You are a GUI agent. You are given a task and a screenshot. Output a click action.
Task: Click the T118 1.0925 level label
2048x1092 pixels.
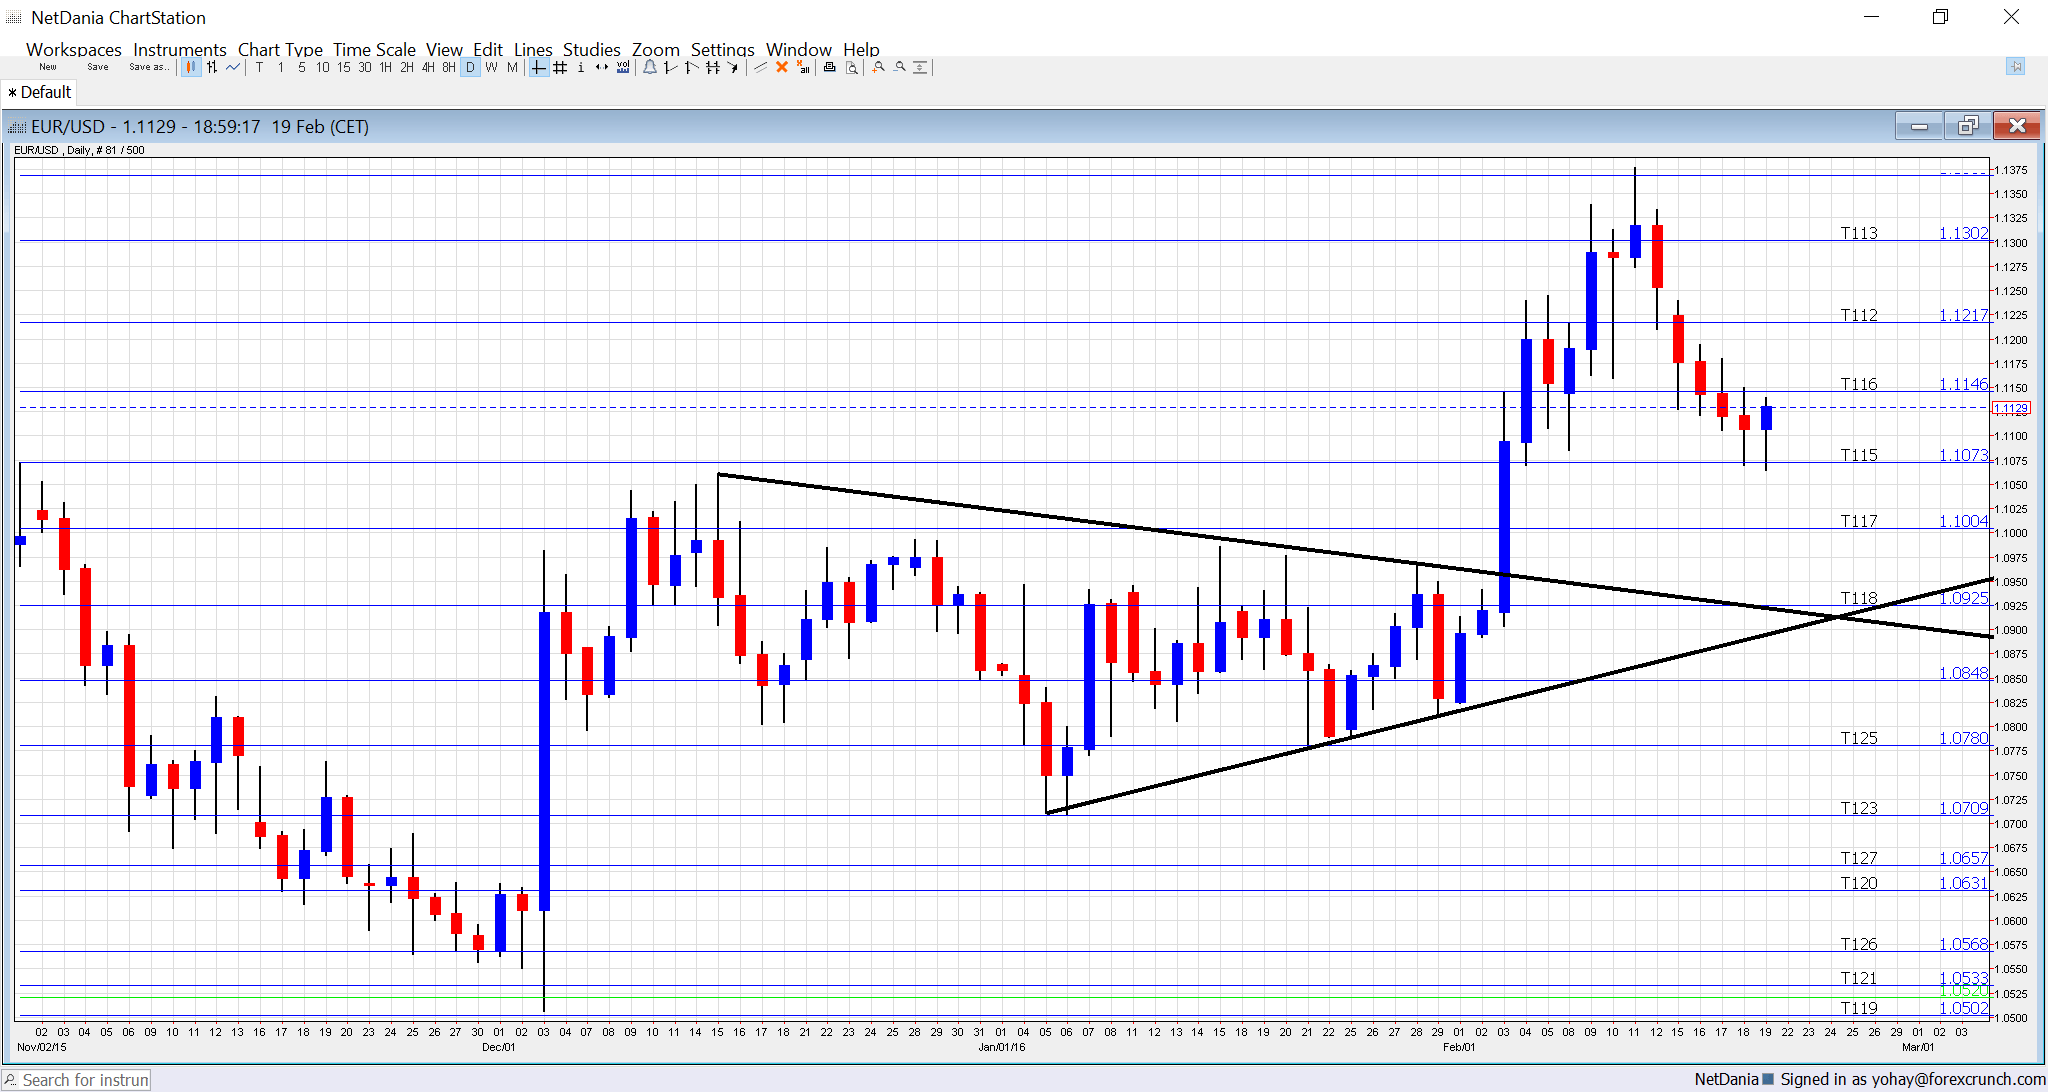pos(1914,598)
